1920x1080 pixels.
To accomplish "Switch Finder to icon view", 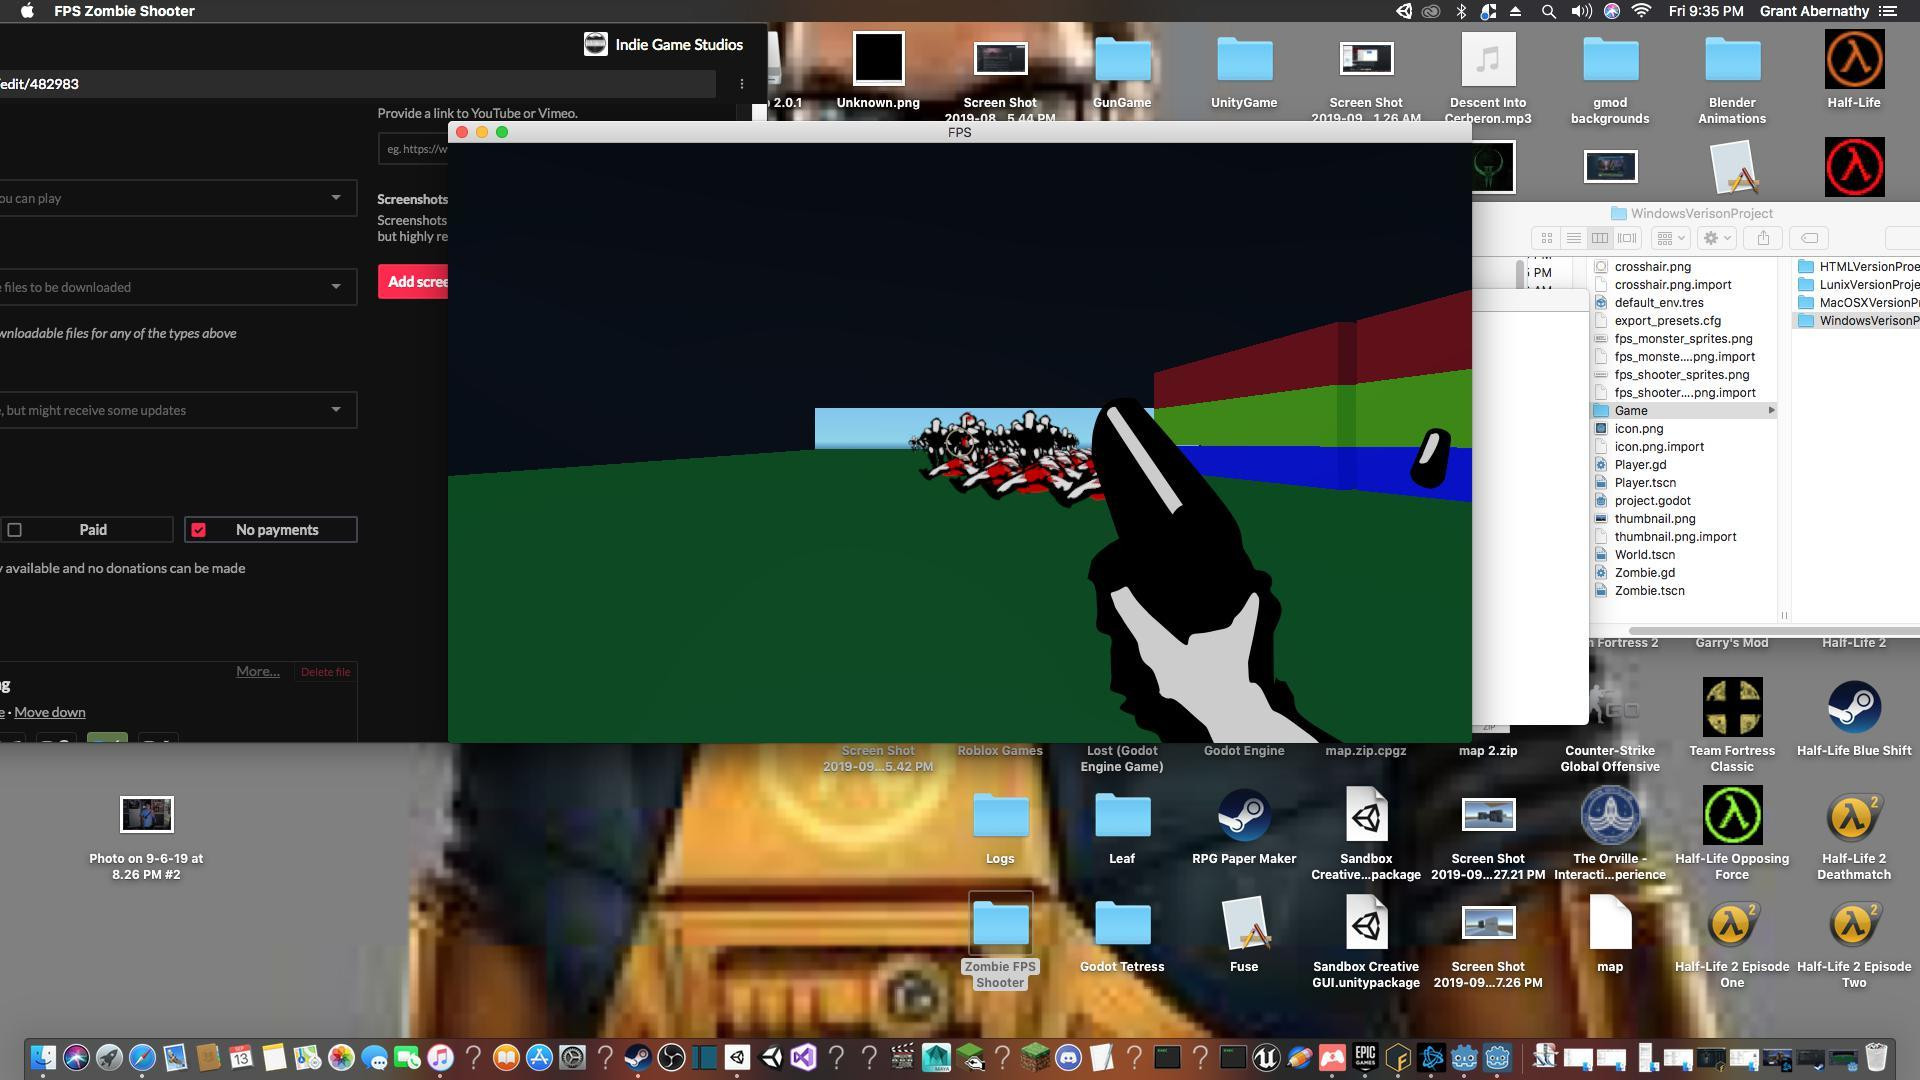I will coord(1546,238).
